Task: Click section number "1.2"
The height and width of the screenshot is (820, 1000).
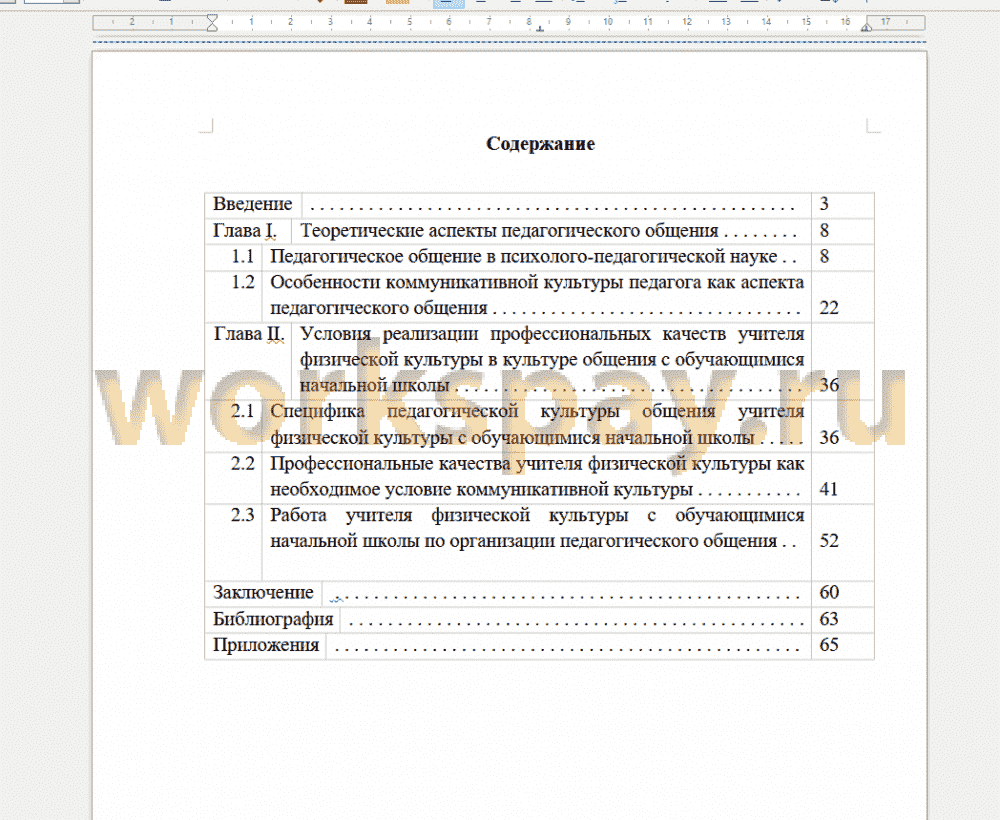Action: coord(242,282)
